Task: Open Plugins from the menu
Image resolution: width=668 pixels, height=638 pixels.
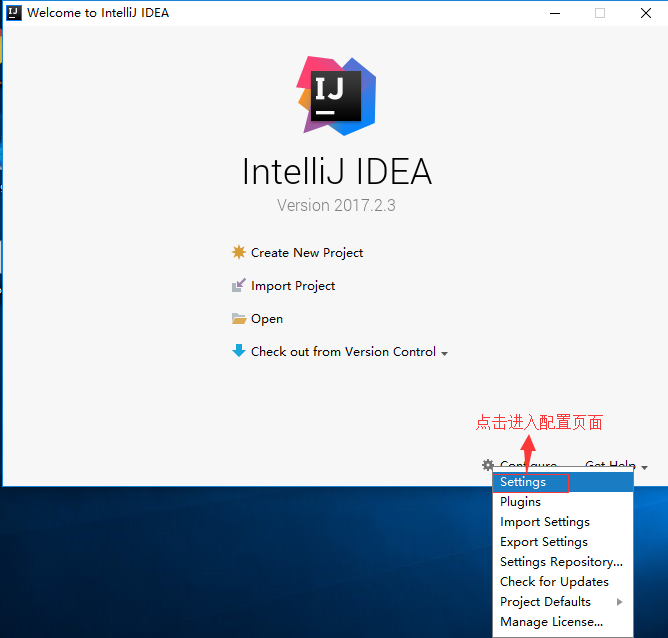Action: [x=563, y=502]
